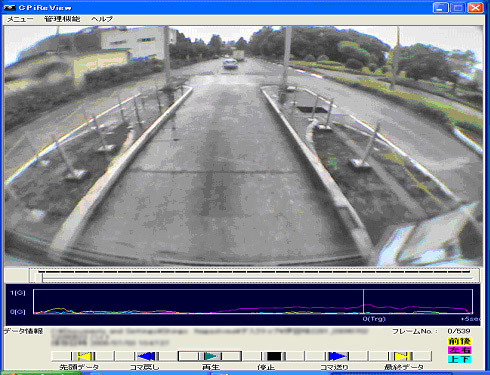Open the ヘルプ menu

pyautogui.click(x=102, y=19)
